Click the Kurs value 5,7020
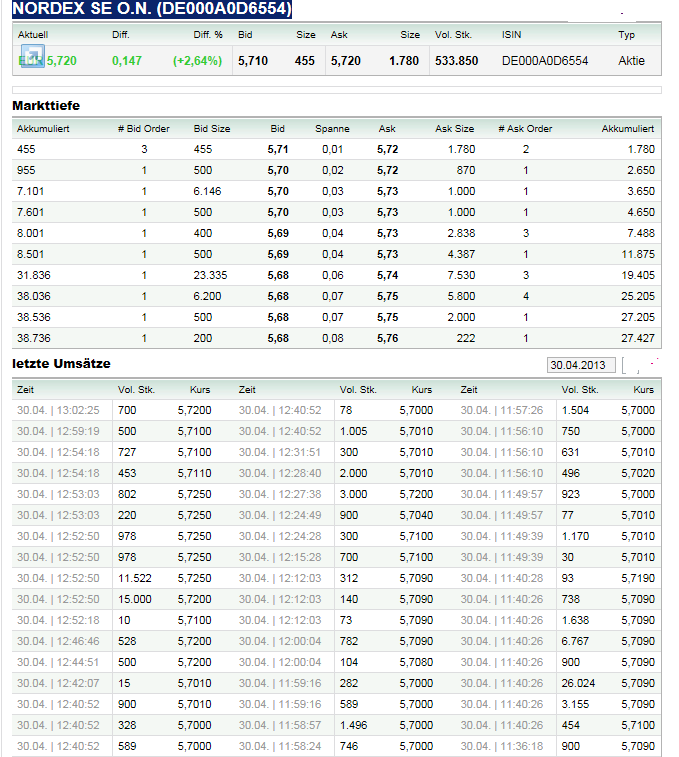 click(x=638, y=474)
